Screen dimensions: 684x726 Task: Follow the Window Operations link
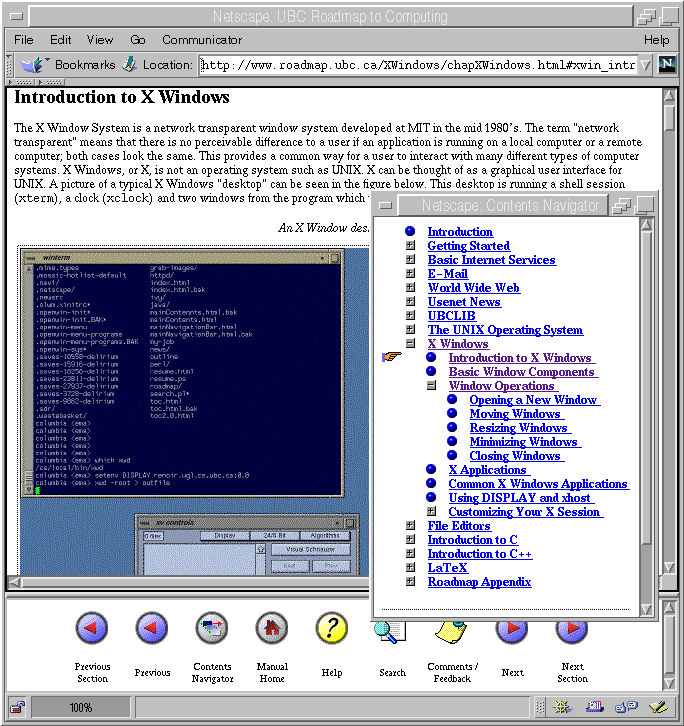pos(502,386)
